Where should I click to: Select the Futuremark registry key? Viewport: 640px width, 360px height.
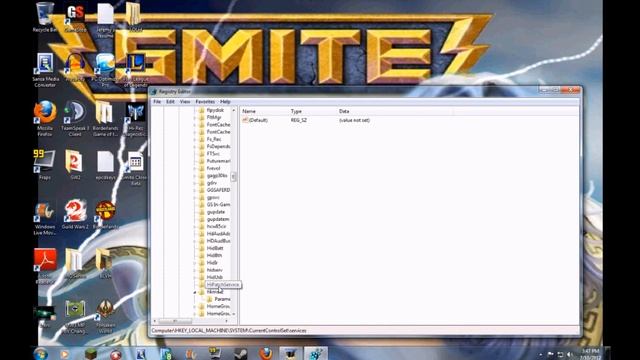(x=218, y=161)
